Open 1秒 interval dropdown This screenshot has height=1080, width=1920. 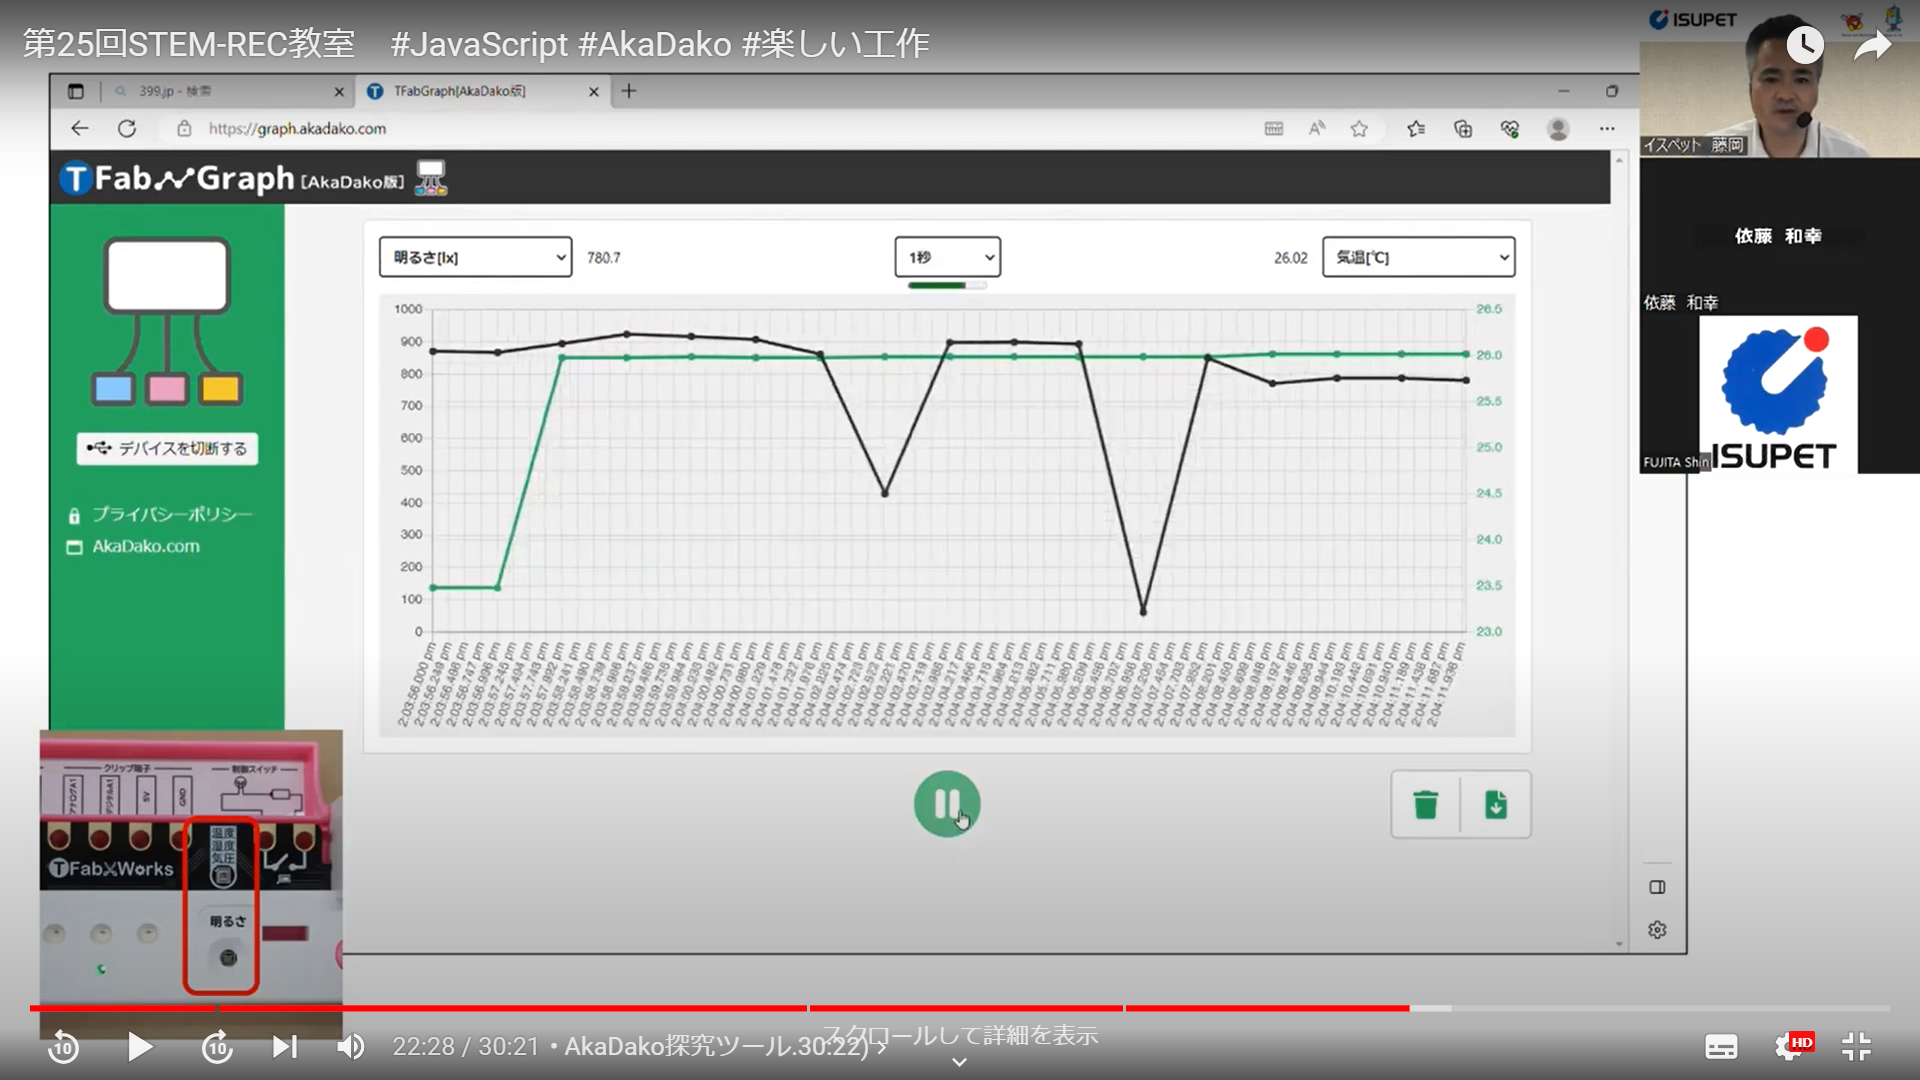pyautogui.click(x=947, y=257)
